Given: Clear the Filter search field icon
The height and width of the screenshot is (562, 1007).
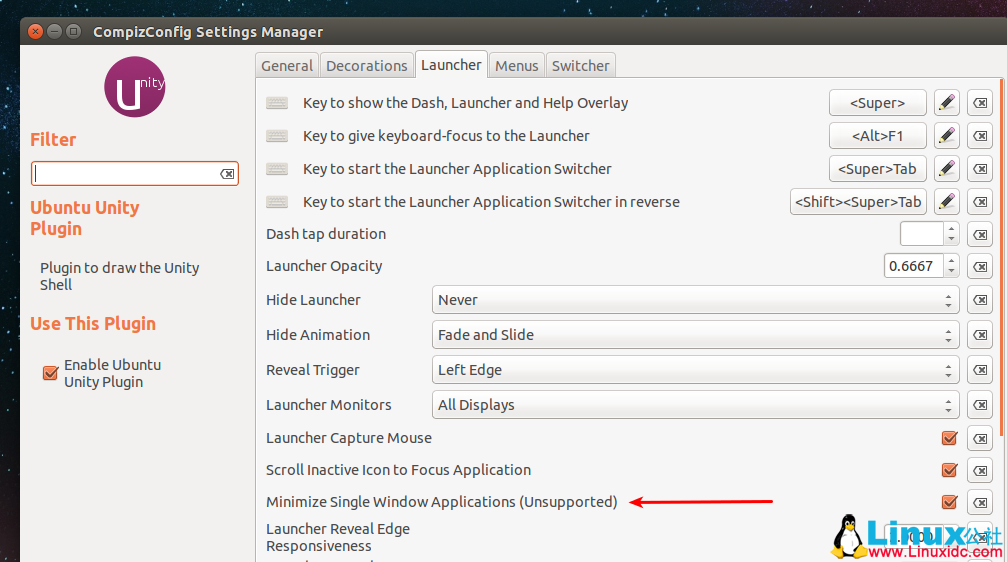Looking at the screenshot, I should pyautogui.click(x=227, y=174).
